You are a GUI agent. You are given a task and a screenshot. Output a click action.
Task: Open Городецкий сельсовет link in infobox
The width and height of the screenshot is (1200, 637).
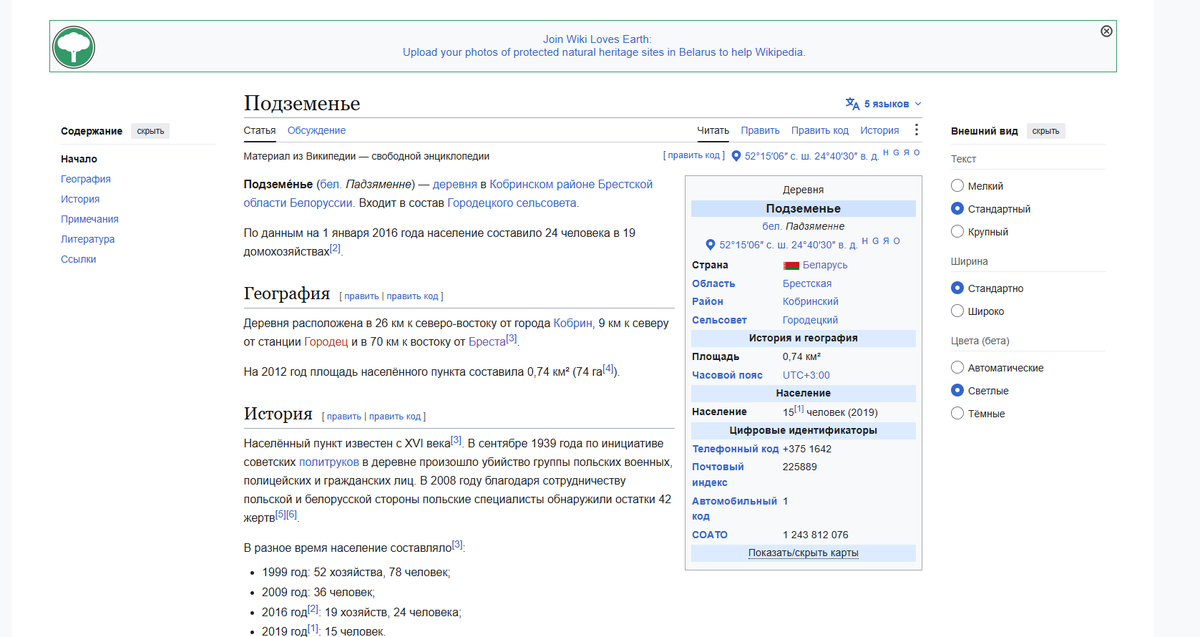tap(810, 320)
